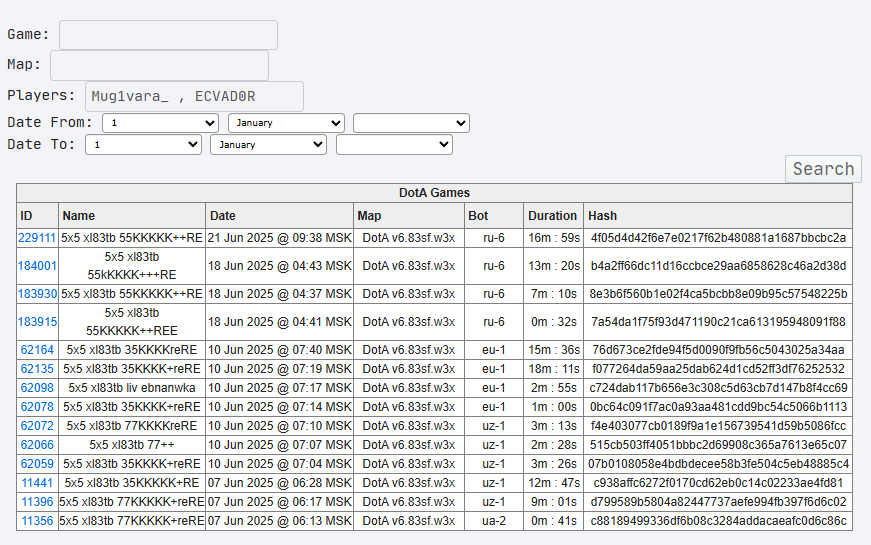Open the Date From day dropdown
The height and width of the screenshot is (545, 871).
pos(161,123)
